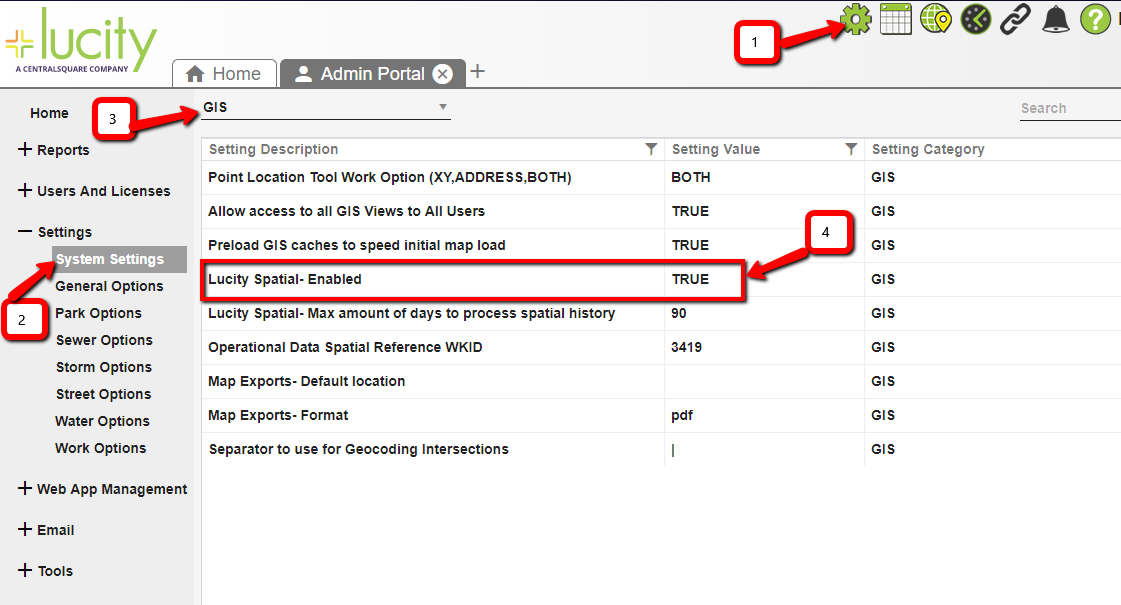Open Sewer Options
Screen dimensions: 1121x605
pyautogui.click(x=104, y=340)
